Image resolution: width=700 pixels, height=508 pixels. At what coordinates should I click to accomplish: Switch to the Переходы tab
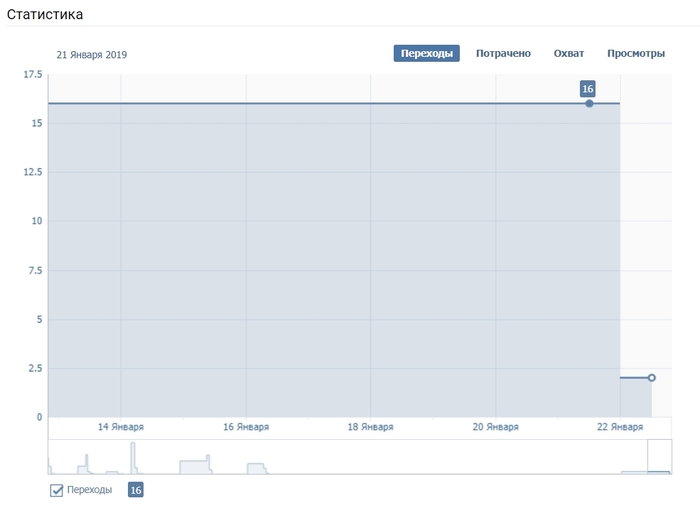pos(426,54)
